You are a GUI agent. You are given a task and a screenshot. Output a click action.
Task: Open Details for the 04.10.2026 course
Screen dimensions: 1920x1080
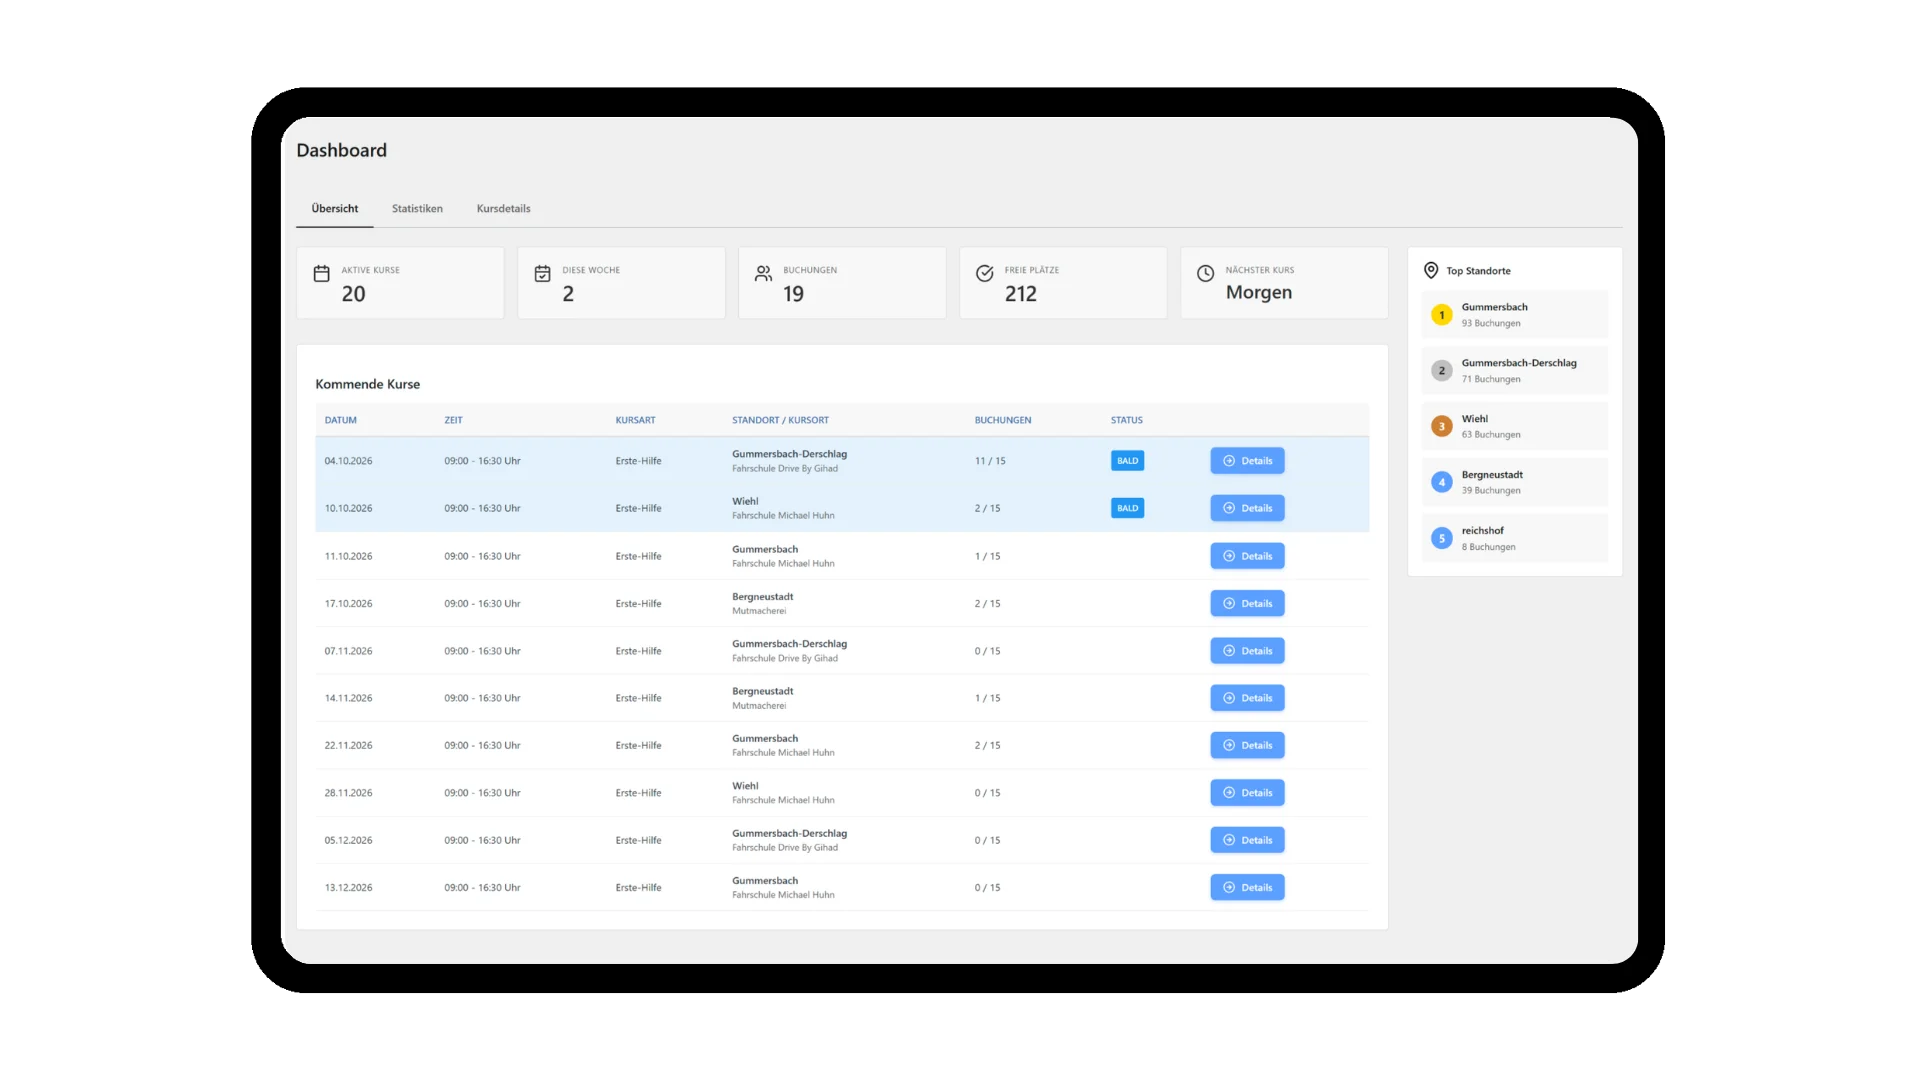tap(1247, 461)
